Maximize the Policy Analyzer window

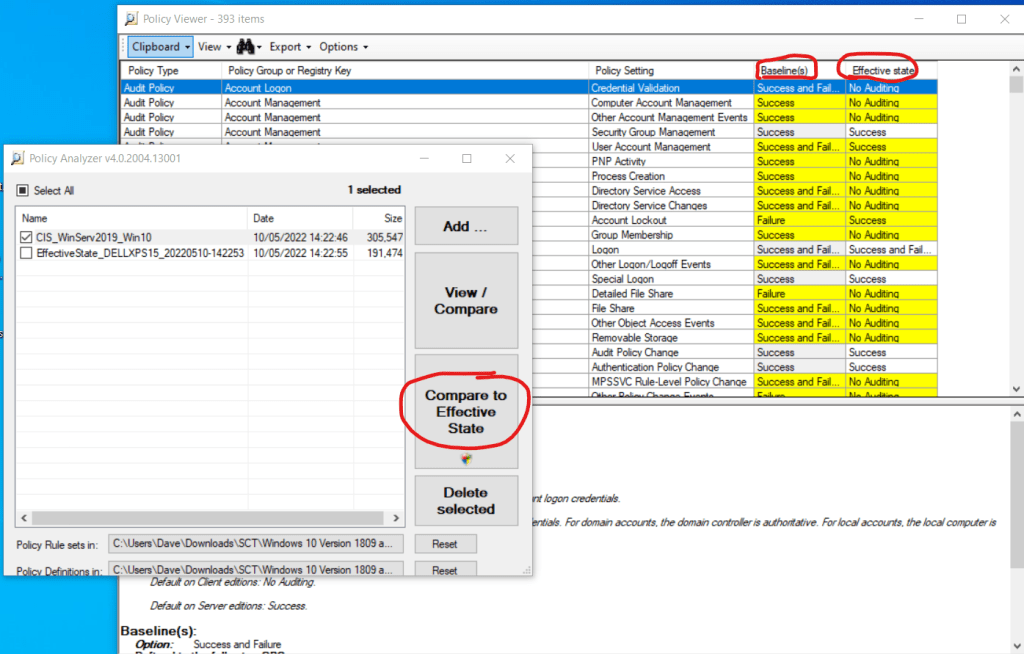(466, 158)
